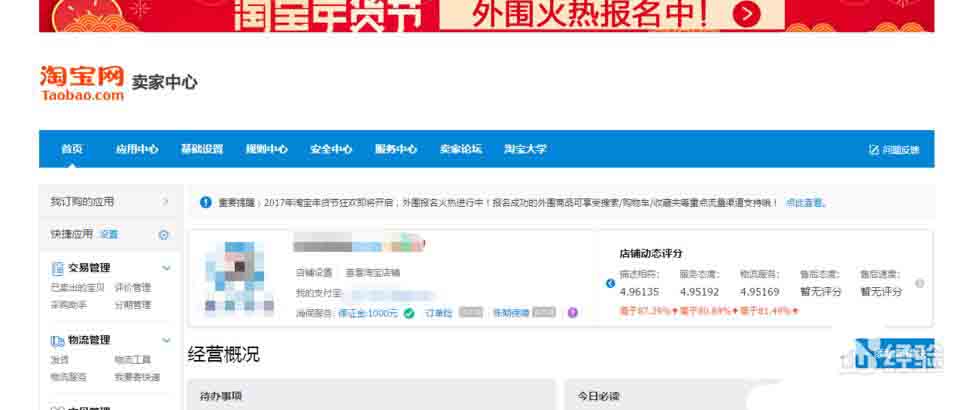Click the score value 4.95169
This screenshot has width=955, height=410.
point(760,292)
